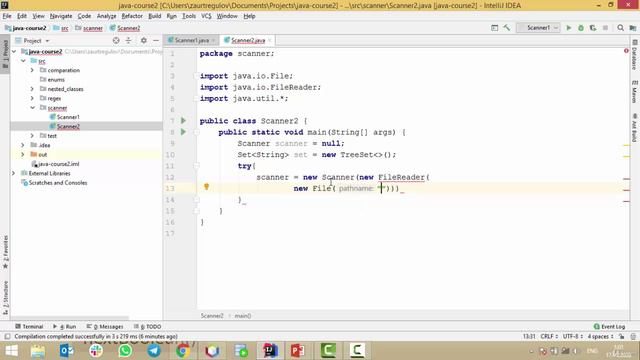Open the VCS menu
The height and width of the screenshot is (360, 640).
point(206,16)
